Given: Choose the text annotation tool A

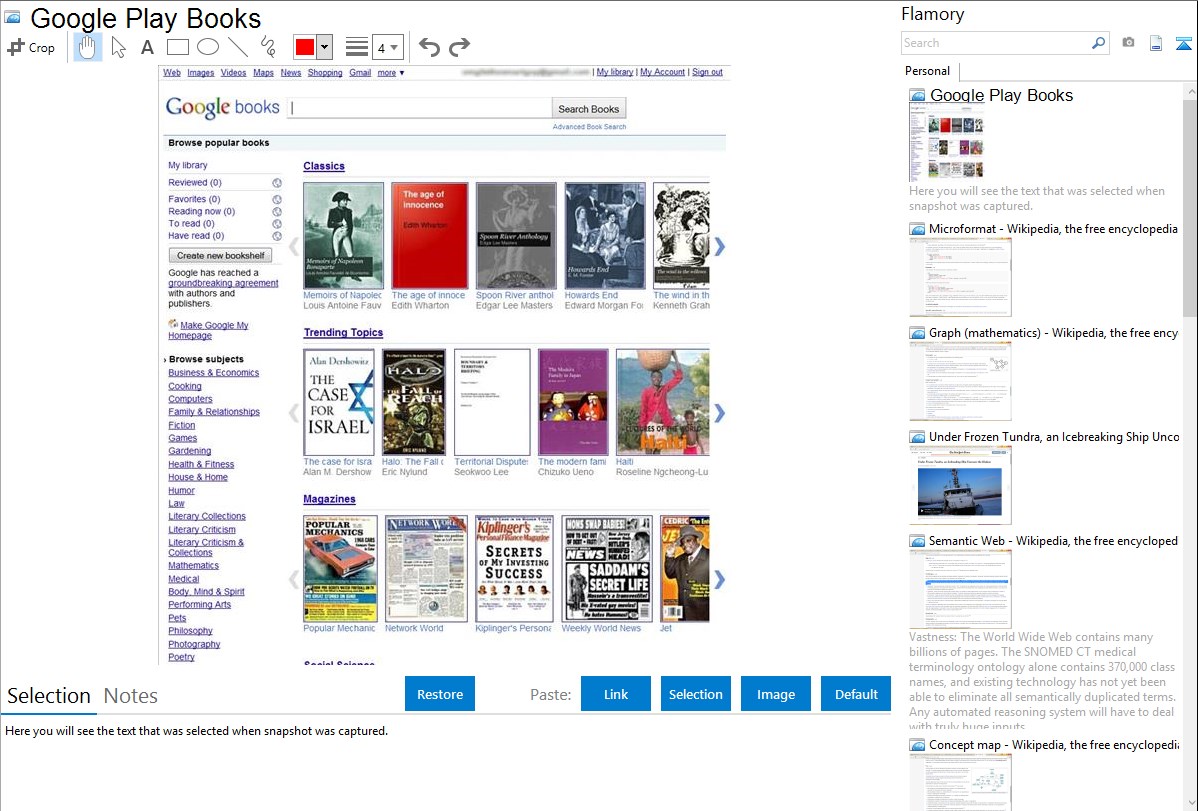Looking at the screenshot, I should tap(147, 47).
